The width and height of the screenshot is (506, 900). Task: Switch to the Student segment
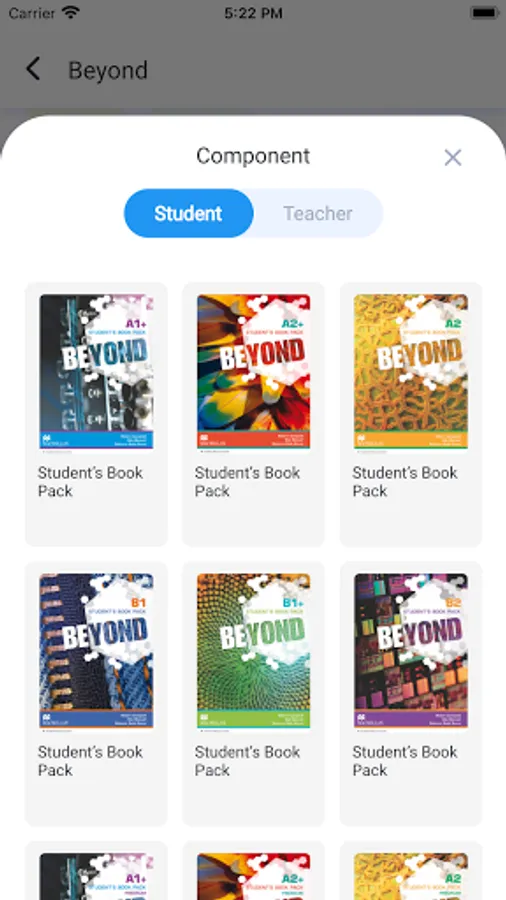188,213
